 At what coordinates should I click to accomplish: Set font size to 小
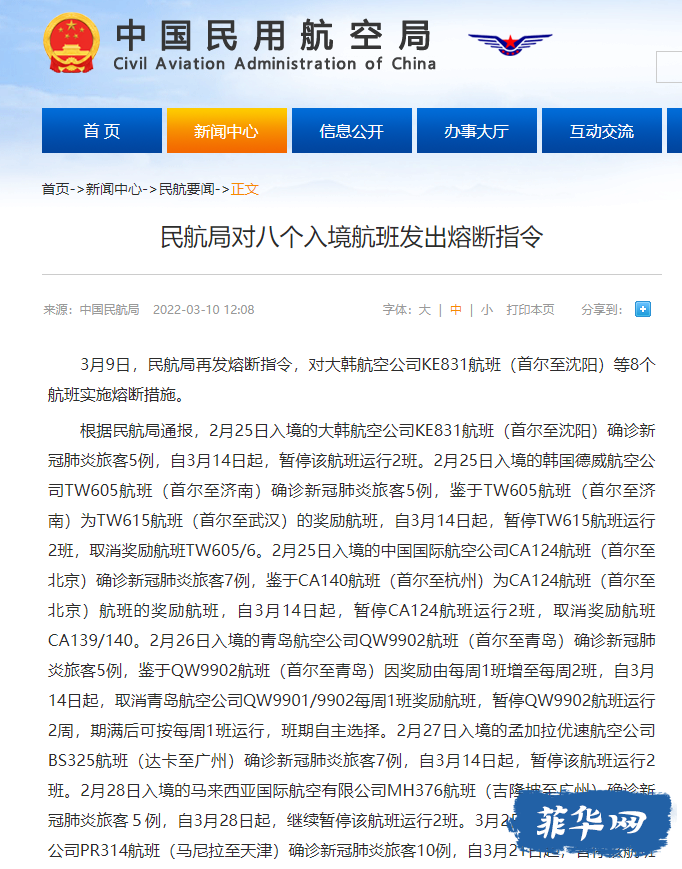487,310
